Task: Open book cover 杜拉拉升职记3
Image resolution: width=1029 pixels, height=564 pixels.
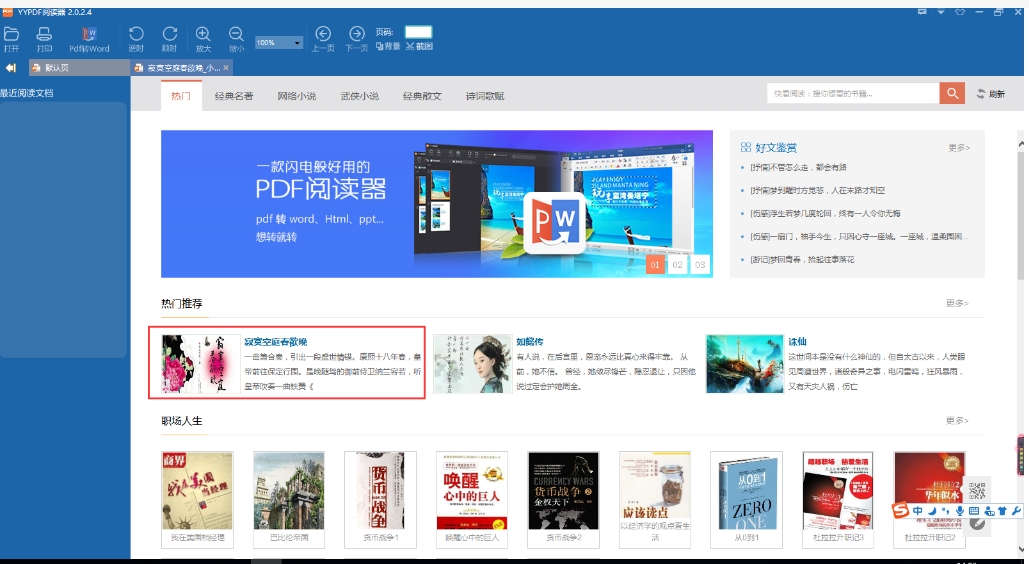Action: coord(837,490)
